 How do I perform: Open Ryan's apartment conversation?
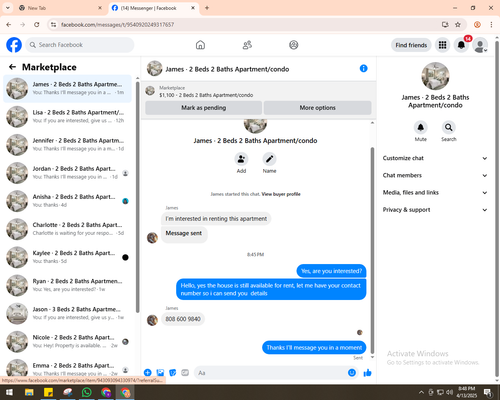(x=67, y=285)
